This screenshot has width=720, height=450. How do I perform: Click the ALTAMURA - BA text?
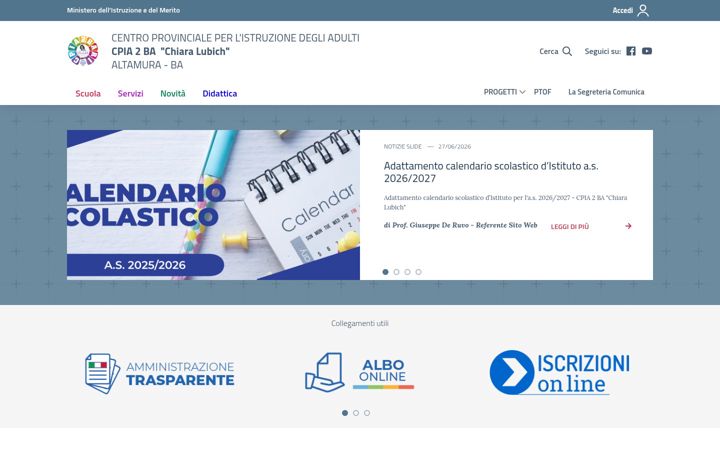click(x=147, y=65)
